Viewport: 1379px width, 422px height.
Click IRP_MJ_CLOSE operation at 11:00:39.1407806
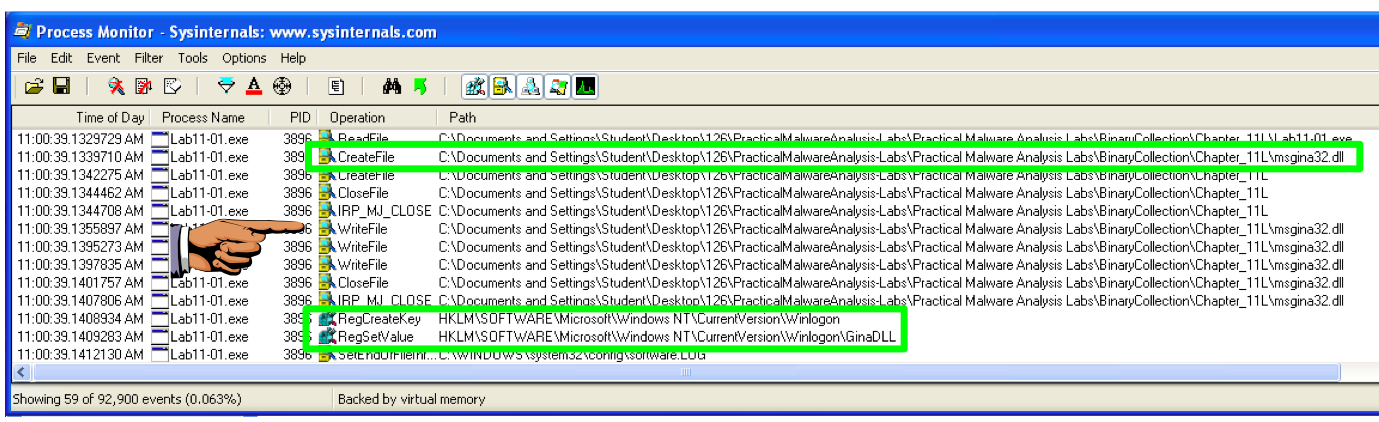379,300
